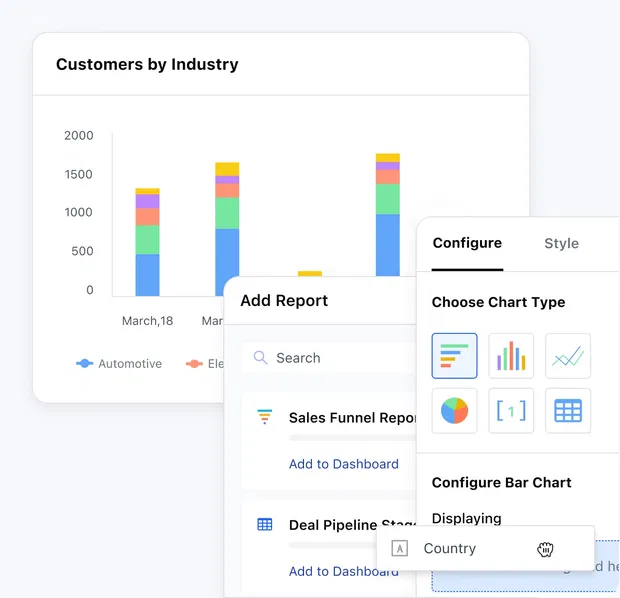Click the Search field in Add Report
The width and height of the screenshot is (620, 598).
(x=329, y=358)
